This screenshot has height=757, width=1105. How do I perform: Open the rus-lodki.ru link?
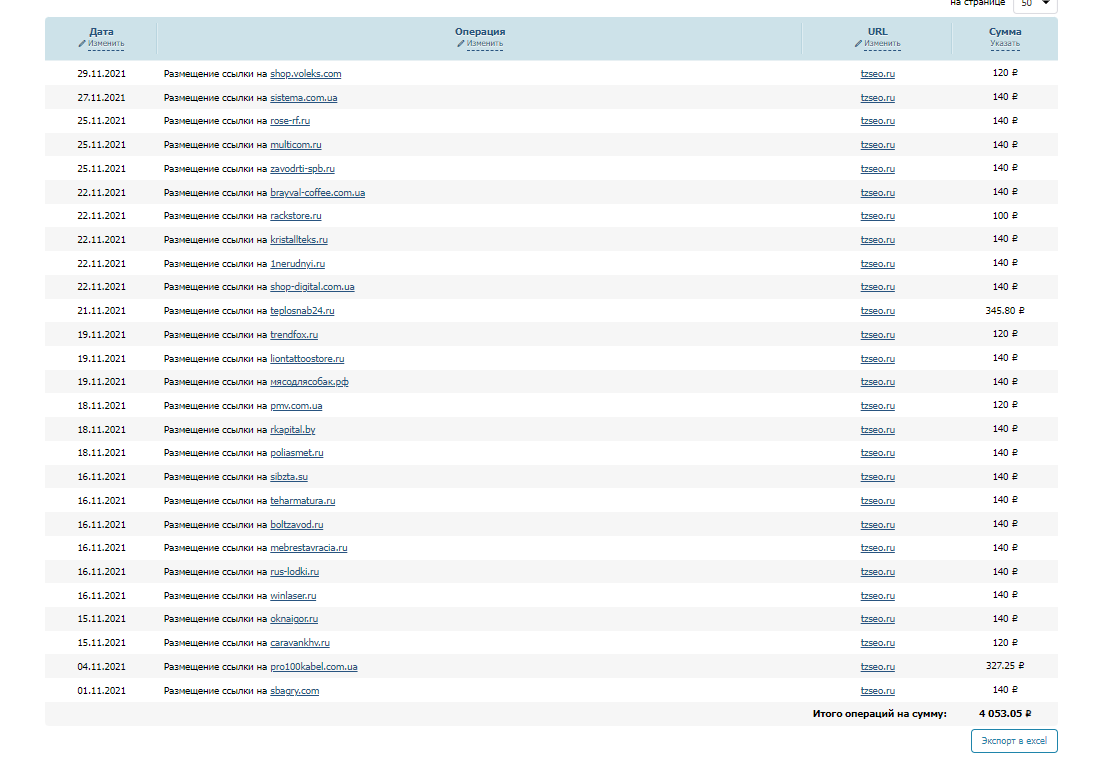click(x=295, y=572)
